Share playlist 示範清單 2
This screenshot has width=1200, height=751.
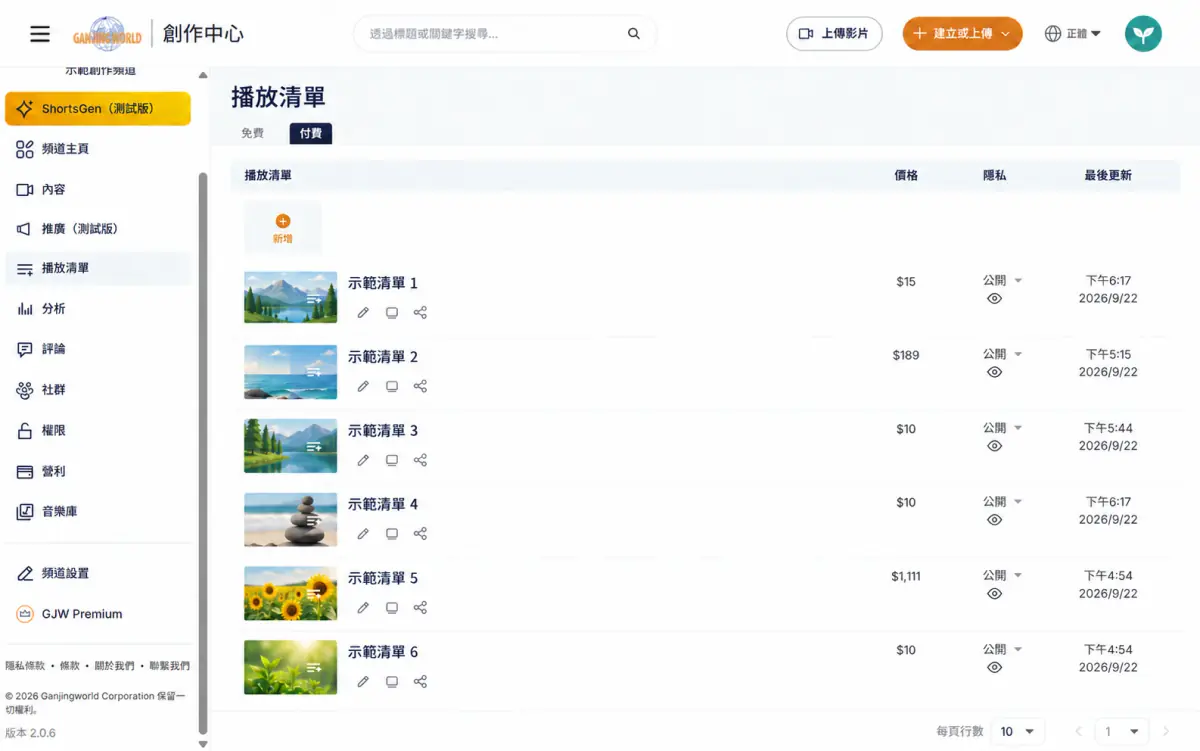tap(420, 386)
